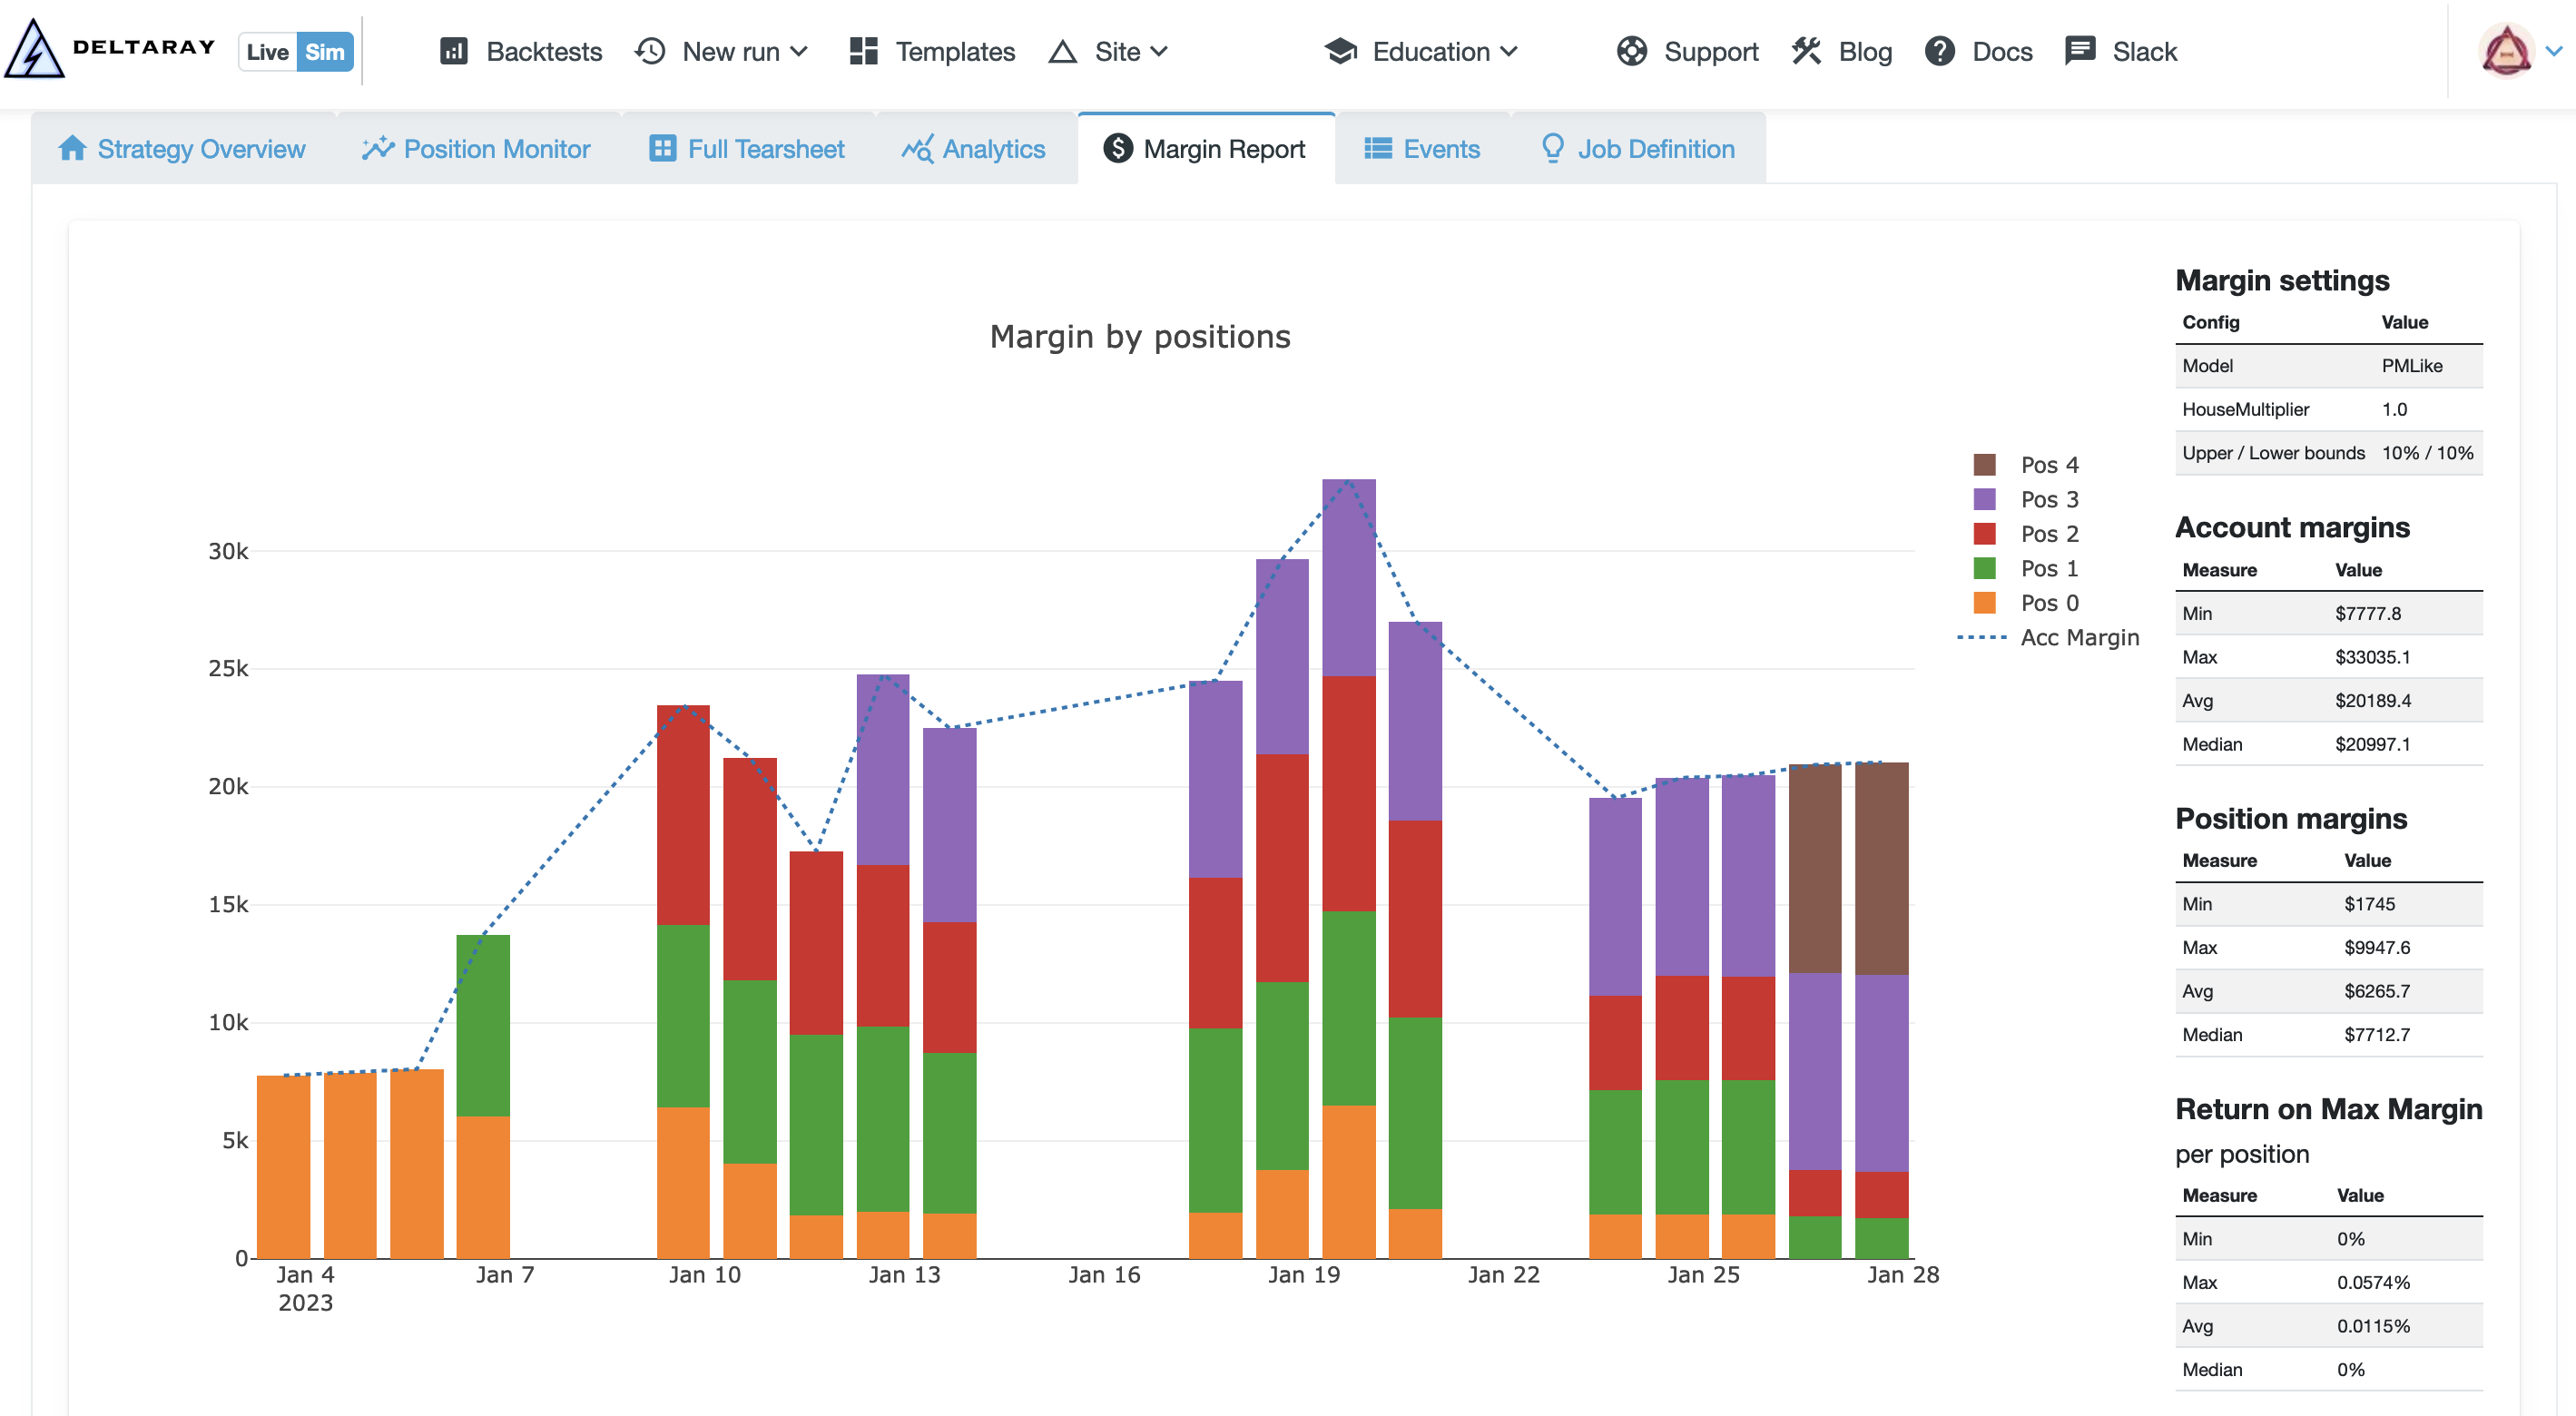Open the New Run menu
Viewport: 2576px width, 1416px height.
click(x=723, y=51)
